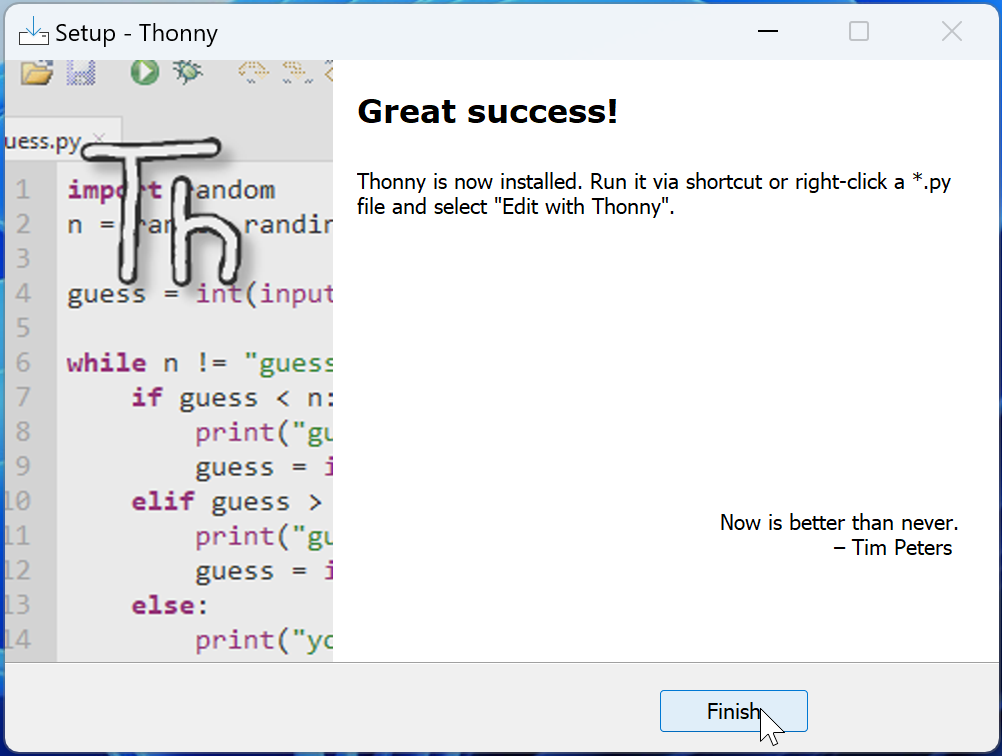
Task: Click the else: statement on line 13
Action: click(x=170, y=605)
